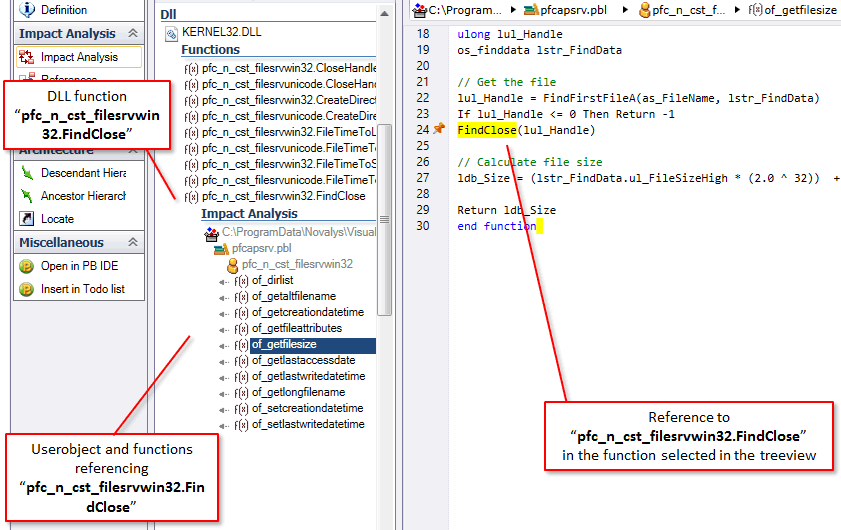Collapse the Impact Analysis sidebar section
Screen dimensions: 841x530
[x=132, y=34]
